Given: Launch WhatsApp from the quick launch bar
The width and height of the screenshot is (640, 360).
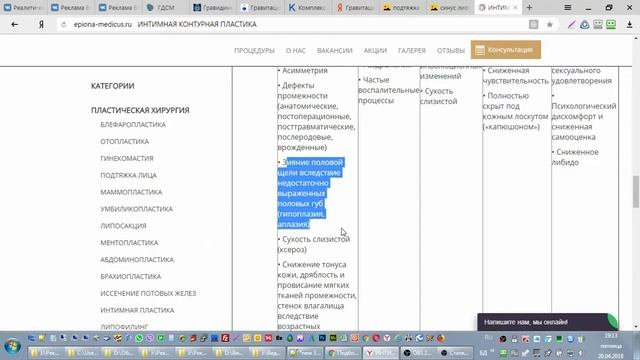Looking at the screenshot, I should click(x=139, y=338).
